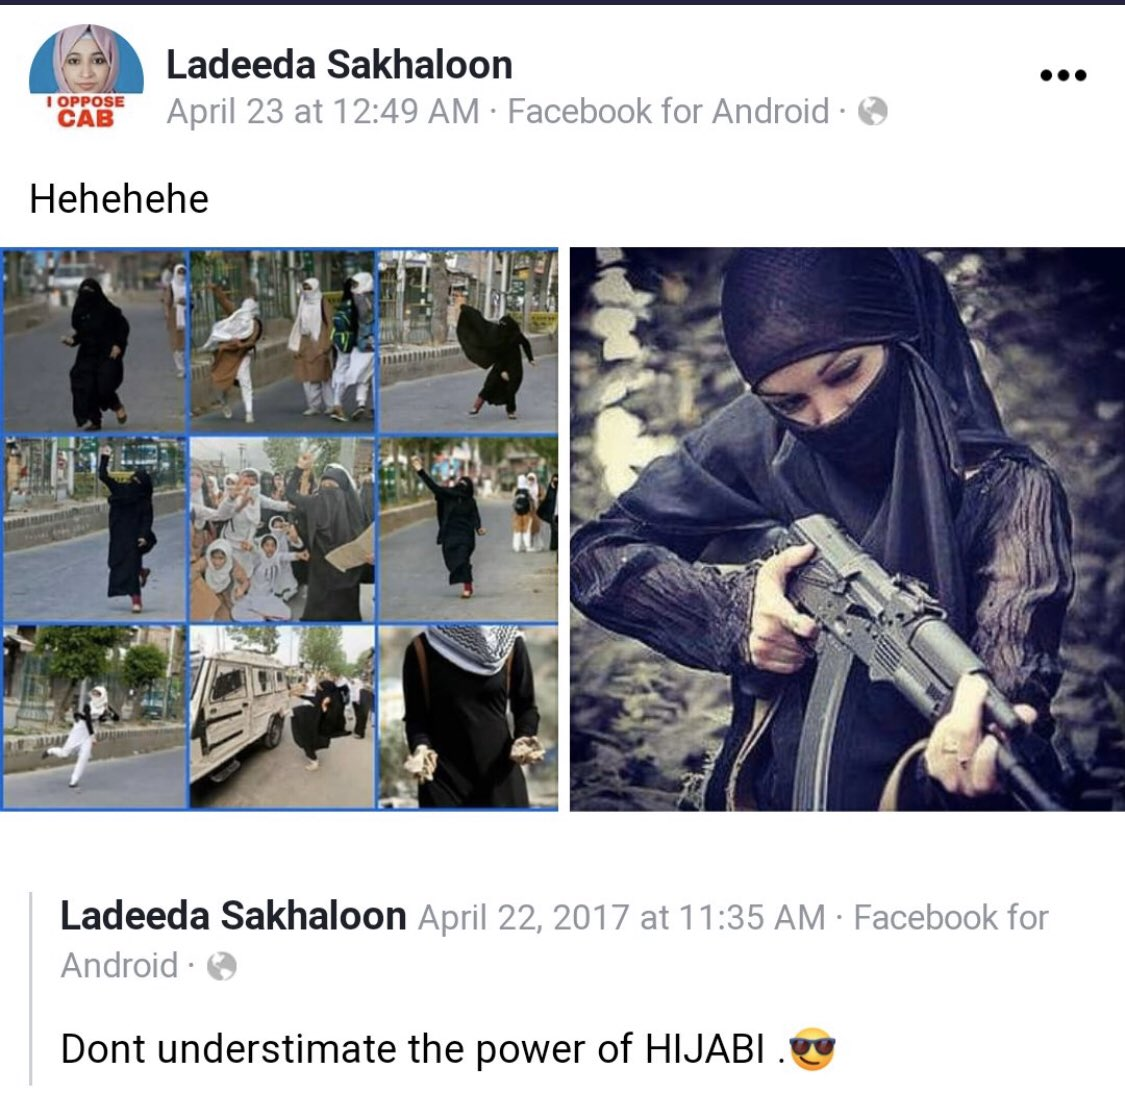Viewport: 1125px width, 1115px height.
Task: Click the April 22, 2017 timestamp
Action: (621, 918)
